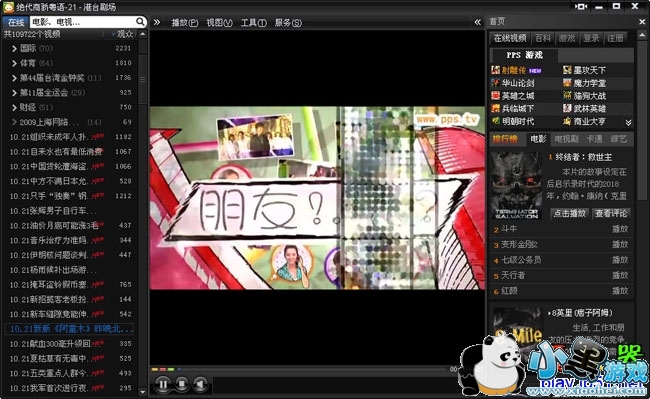Viewport: 650px width, 399px height.
Task: Expand more PPS games with double-down chevron
Action: [628, 122]
